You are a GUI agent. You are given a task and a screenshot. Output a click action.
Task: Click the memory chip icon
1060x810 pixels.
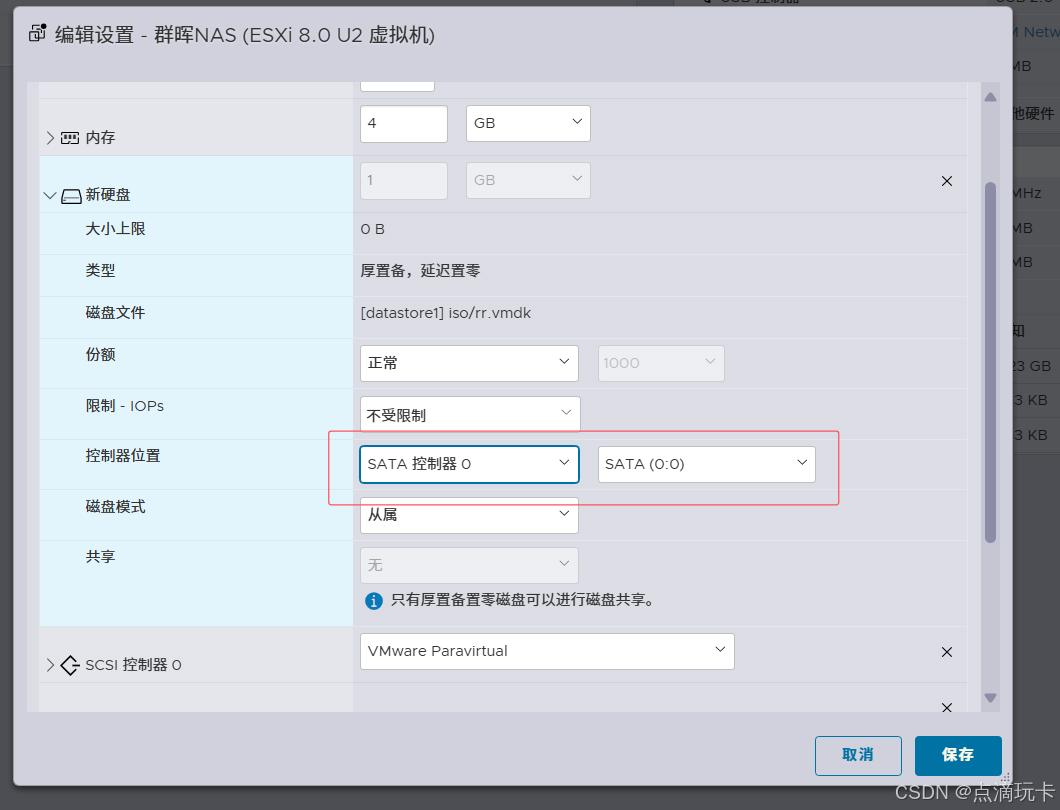(x=70, y=138)
